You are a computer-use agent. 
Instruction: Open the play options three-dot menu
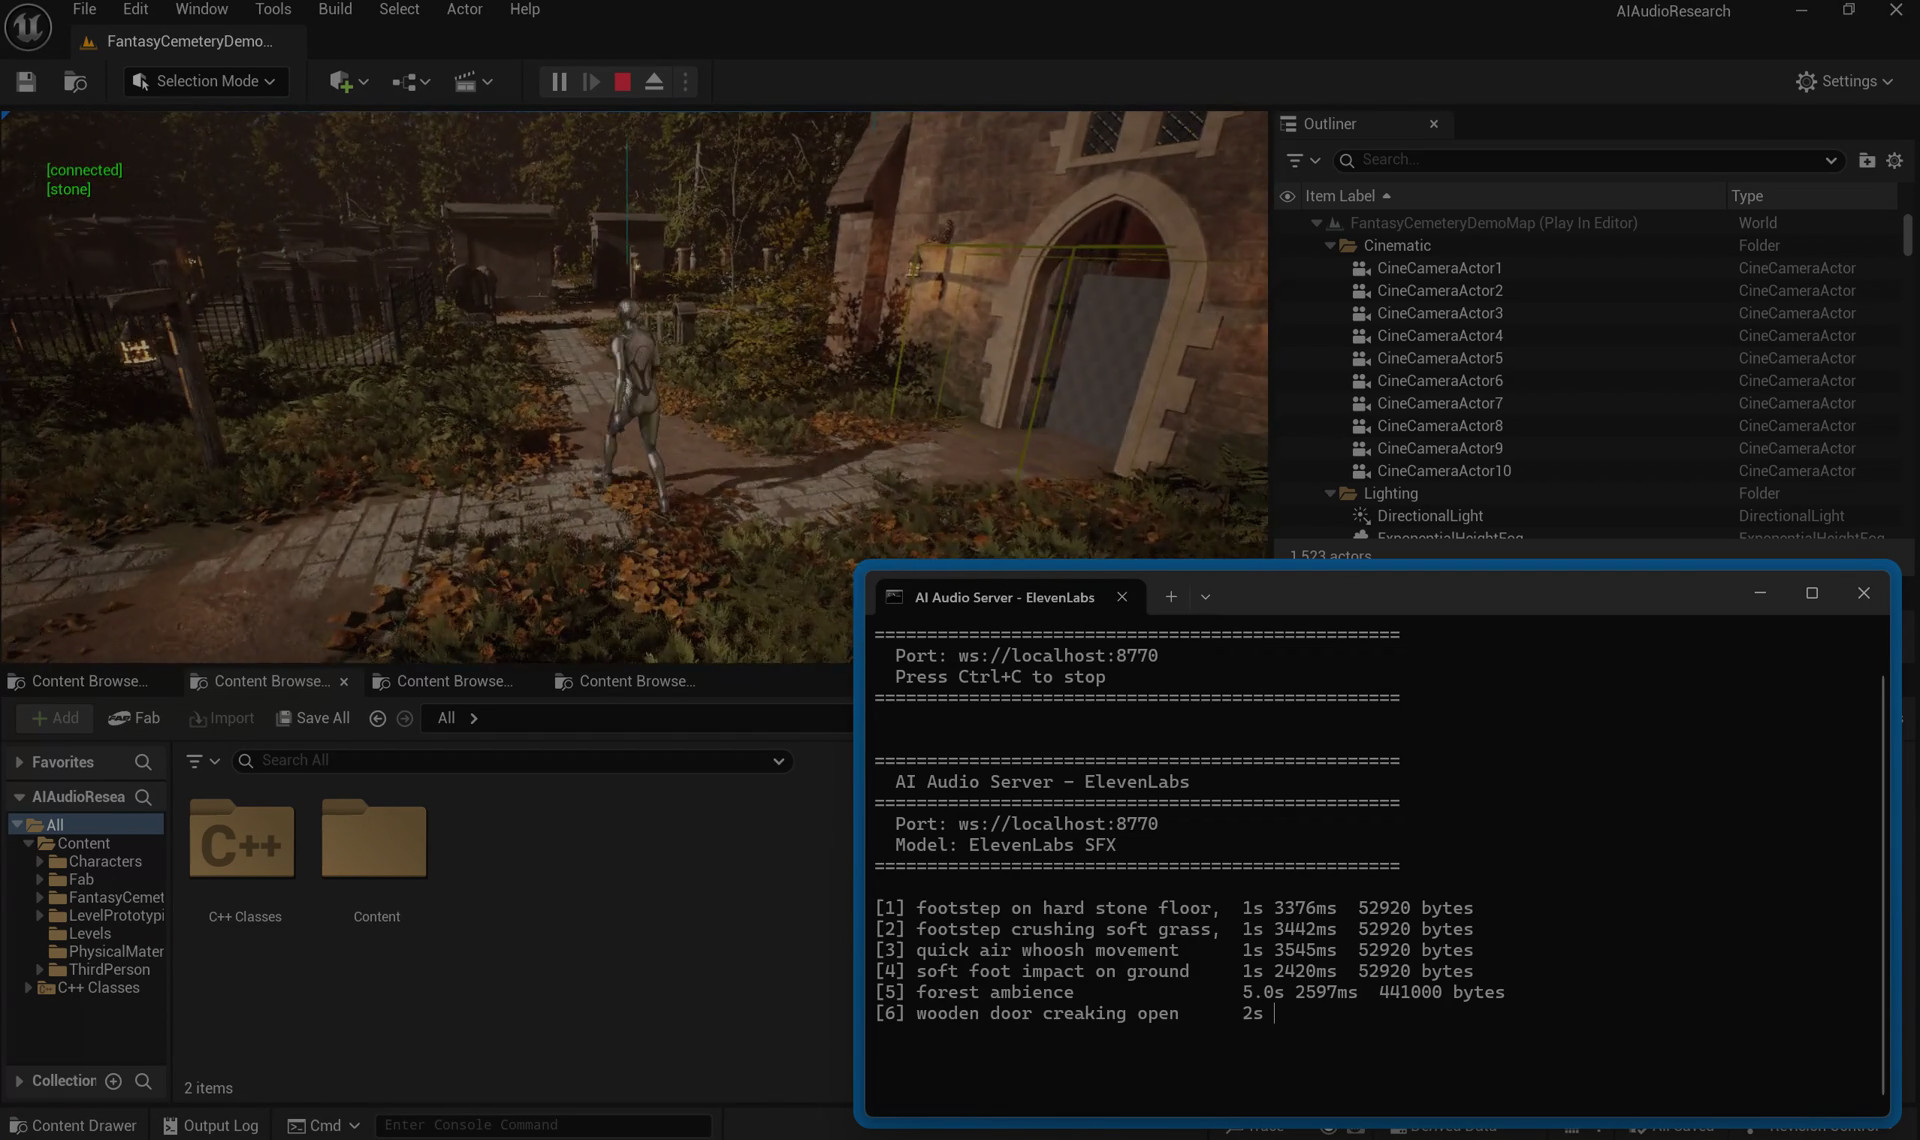(685, 82)
